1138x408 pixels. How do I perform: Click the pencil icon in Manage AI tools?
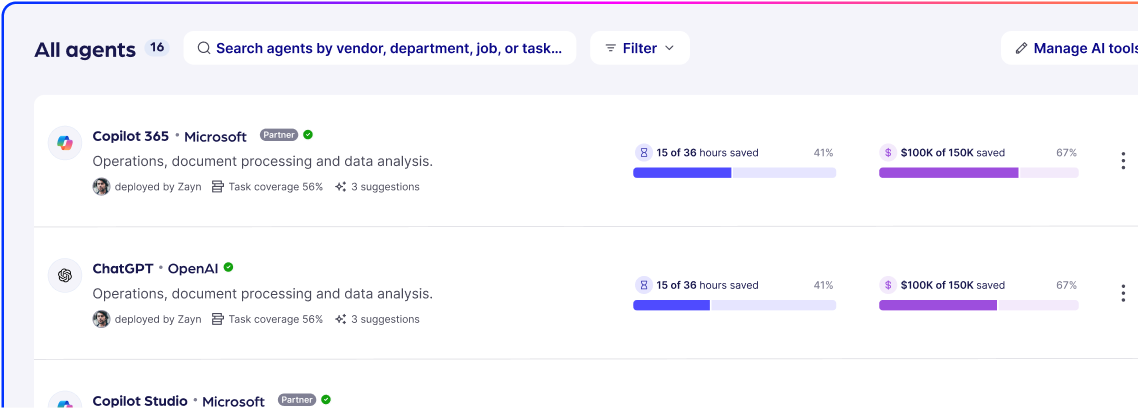[1021, 48]
